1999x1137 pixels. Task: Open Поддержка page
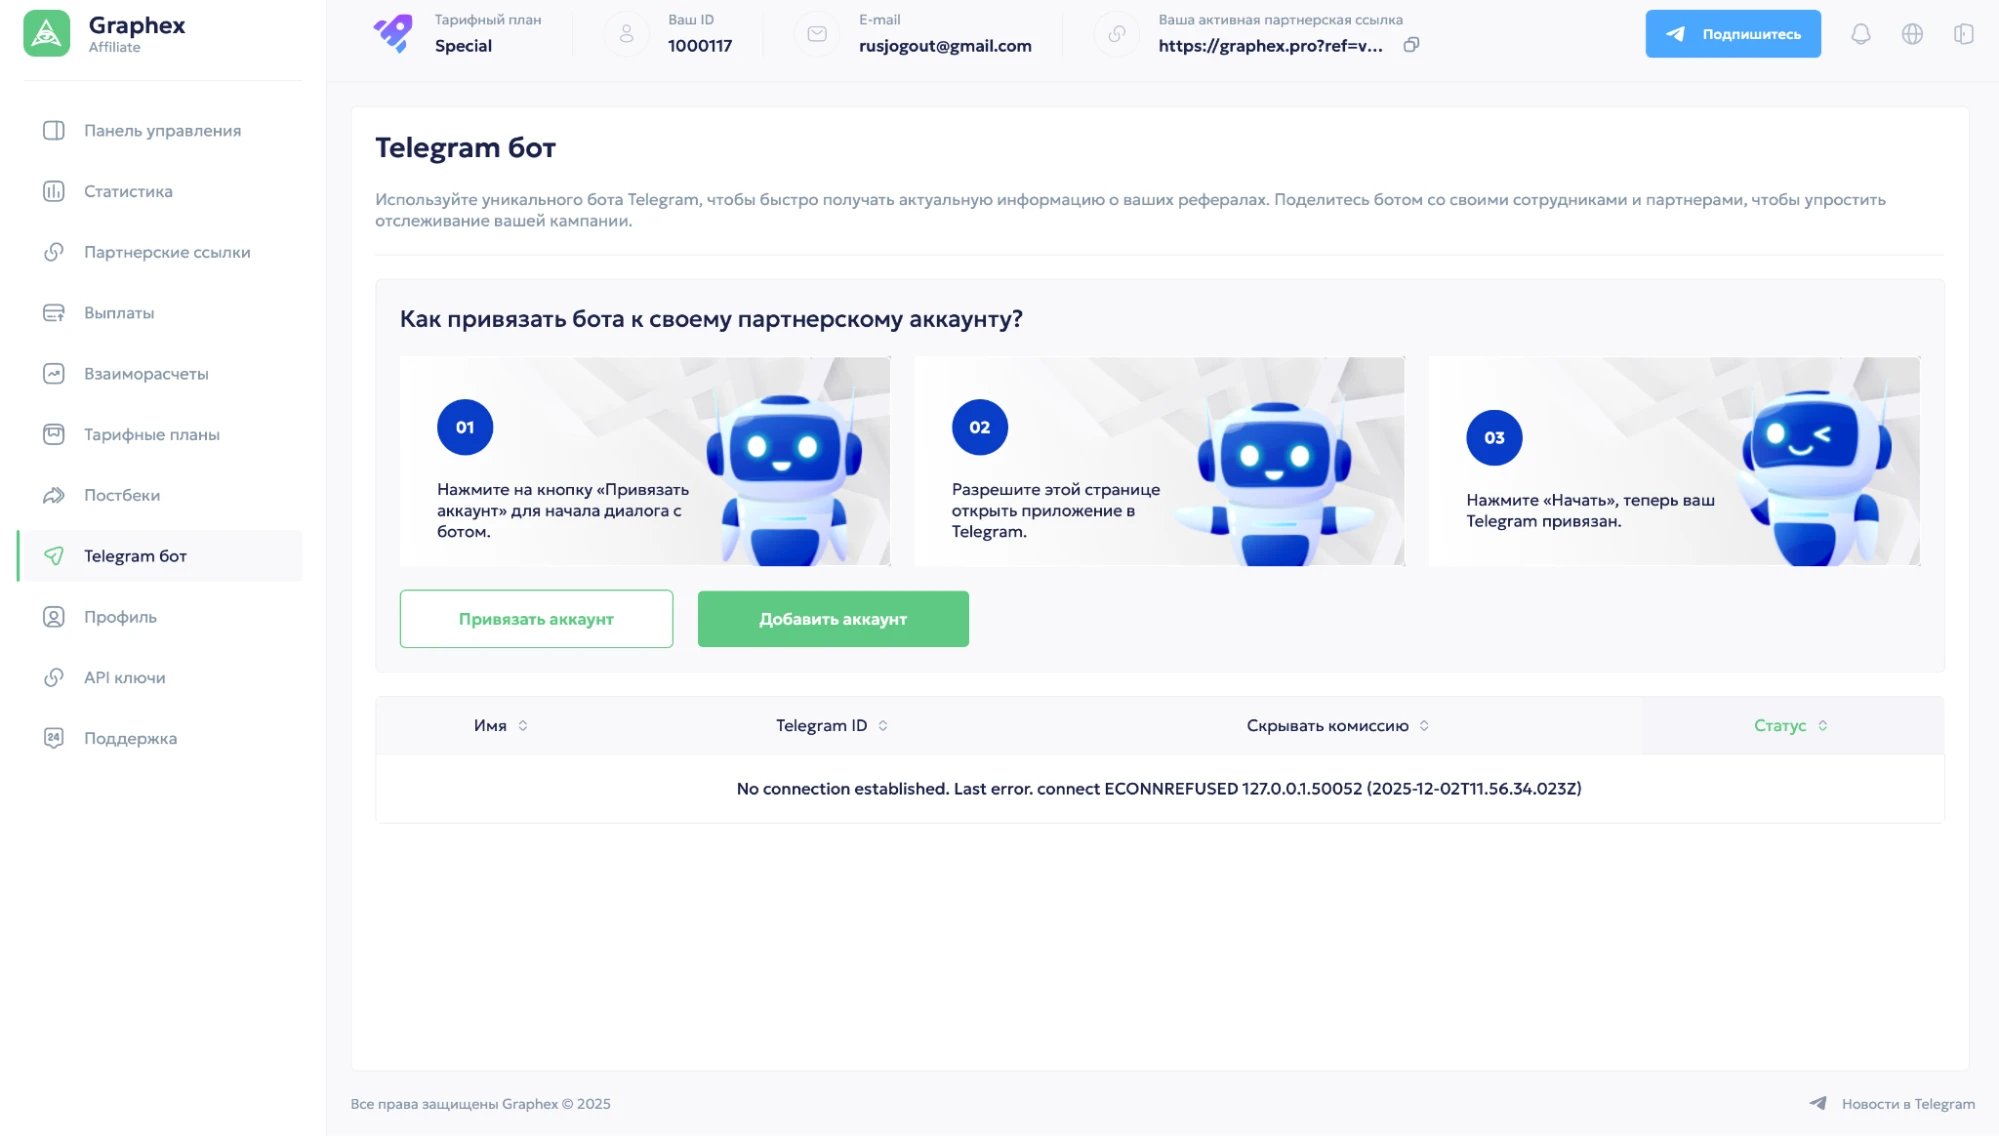pos(160,739)
